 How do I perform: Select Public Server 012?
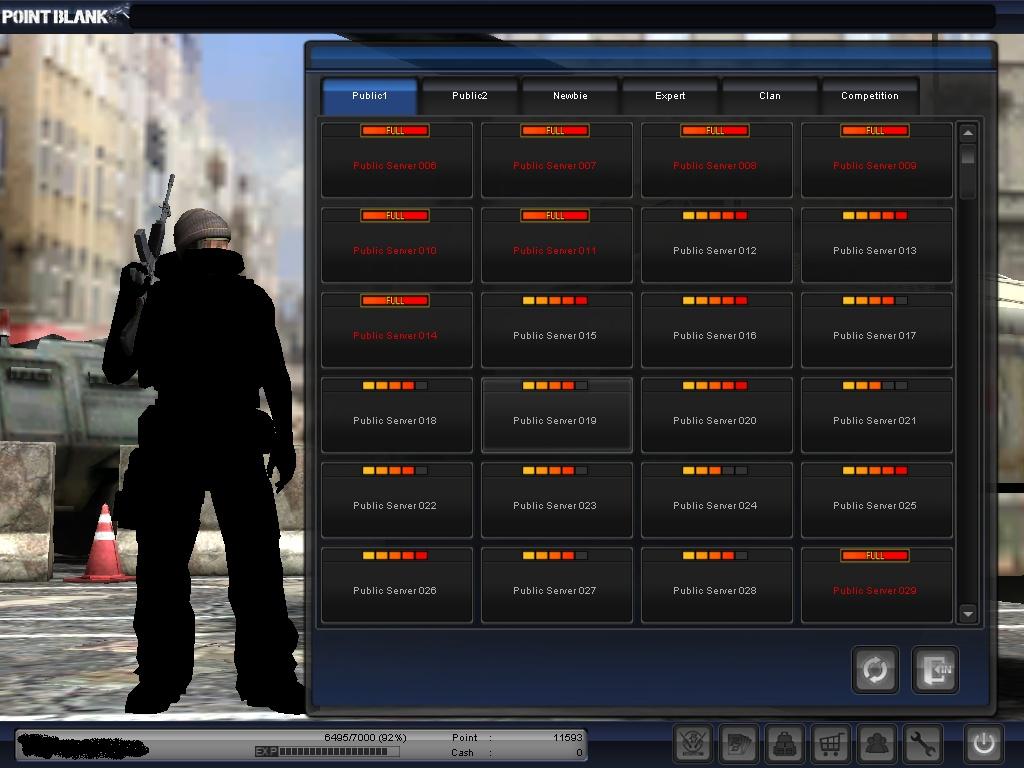[x=716, y=245]
